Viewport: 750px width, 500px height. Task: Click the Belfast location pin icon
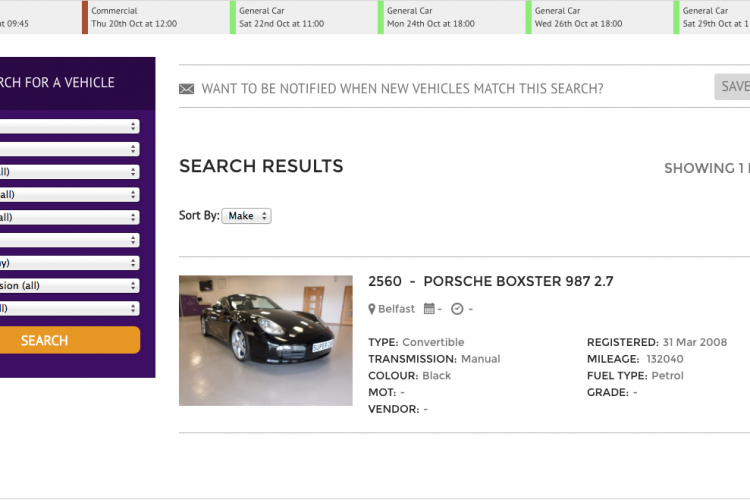(372, 309)
